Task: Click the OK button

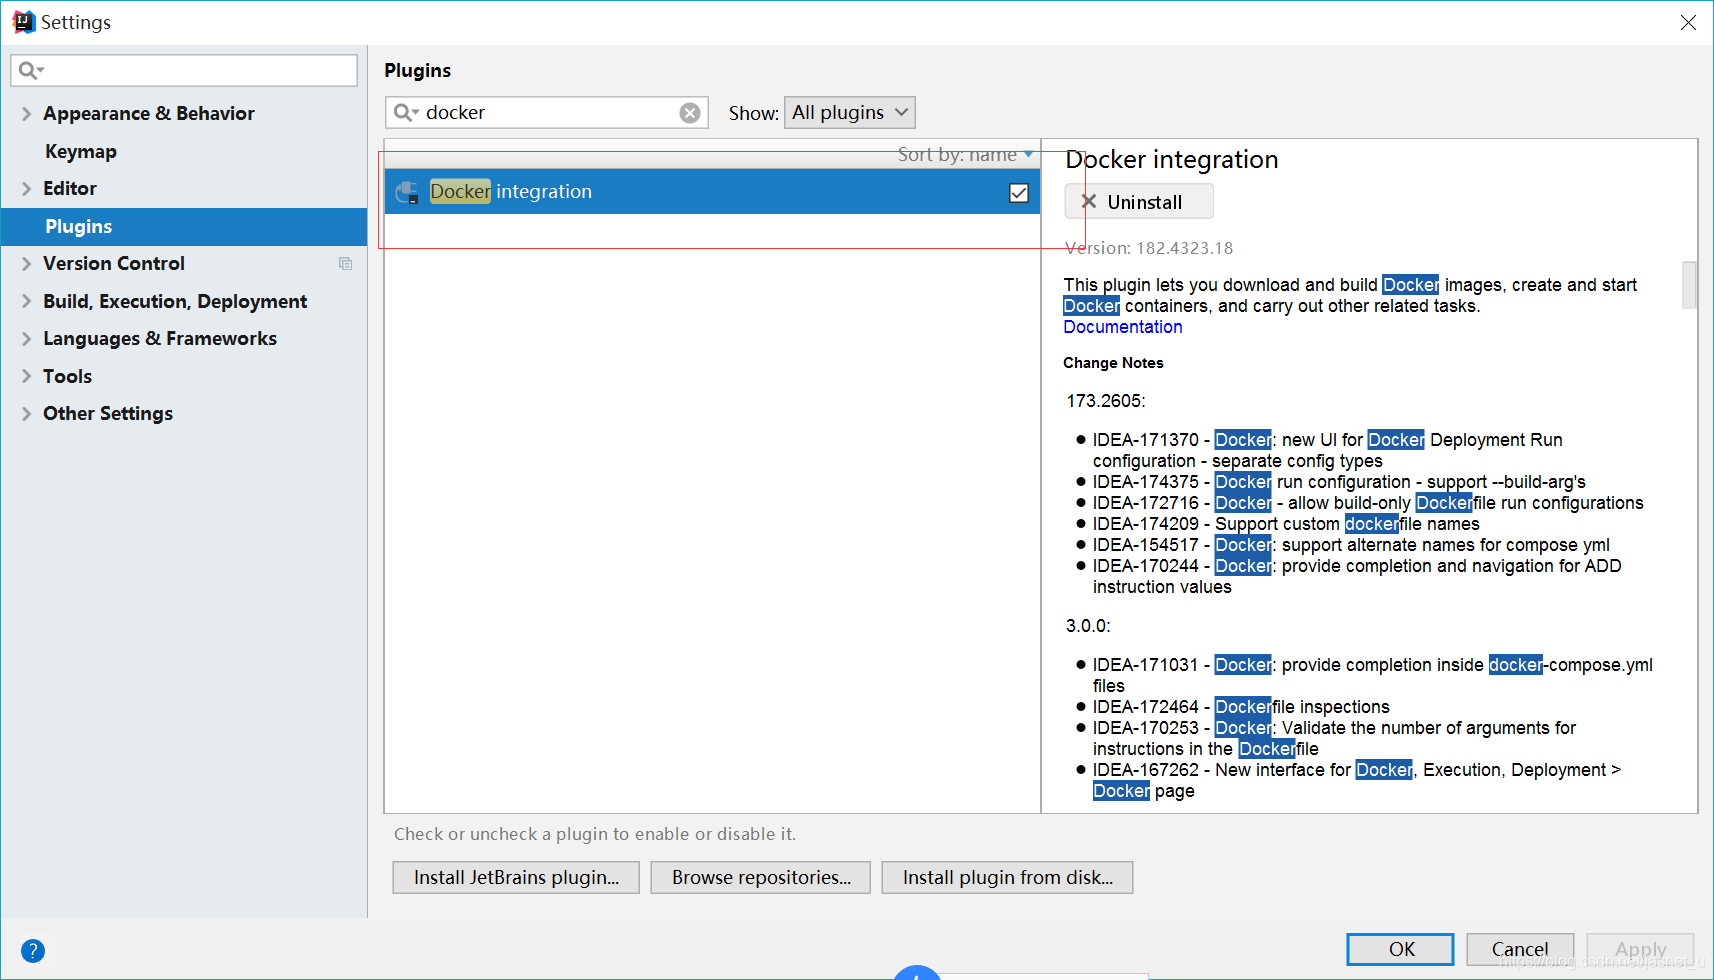Action: (1401, 949)
